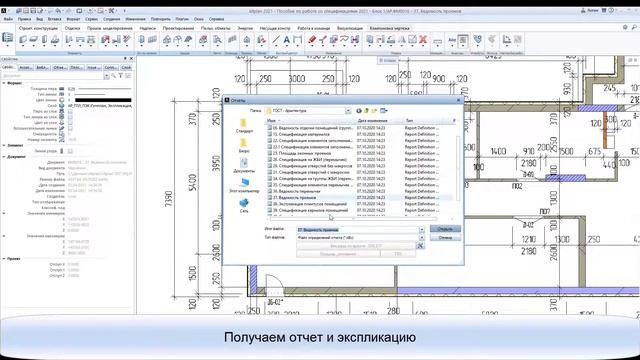Screen dimensions: 640x360
Task: Open the Файл menu
Action: pyautogui.click(x=8, y=19)
